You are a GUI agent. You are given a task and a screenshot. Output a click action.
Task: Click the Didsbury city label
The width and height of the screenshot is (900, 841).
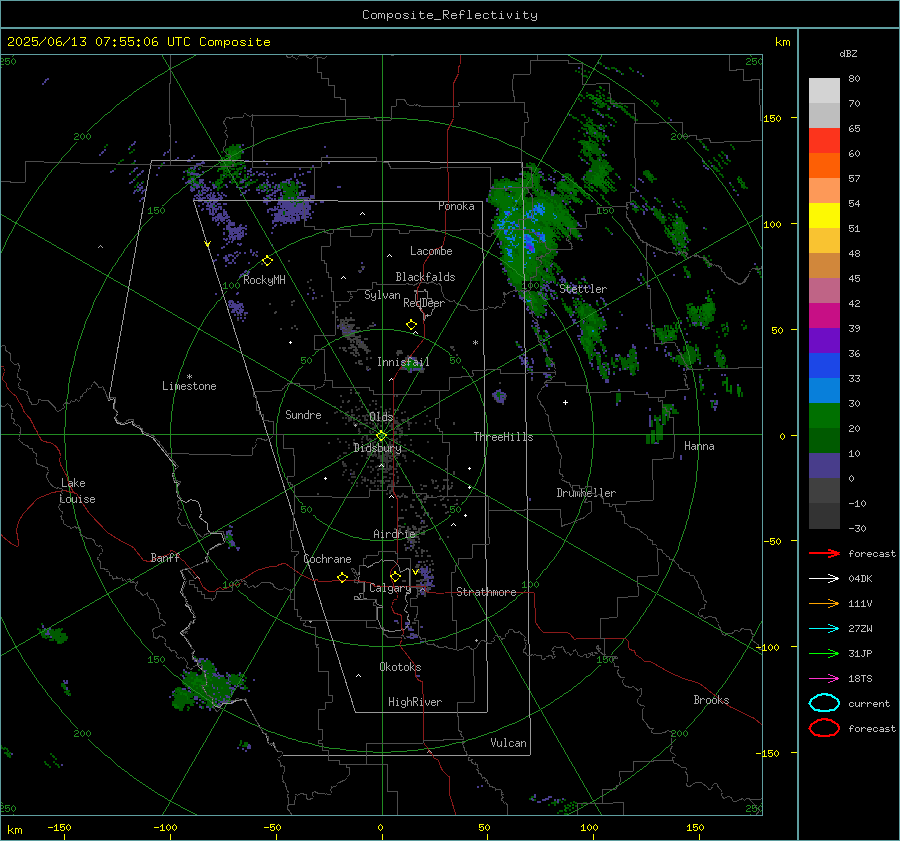pyautogui.click(x=377, y=448)
